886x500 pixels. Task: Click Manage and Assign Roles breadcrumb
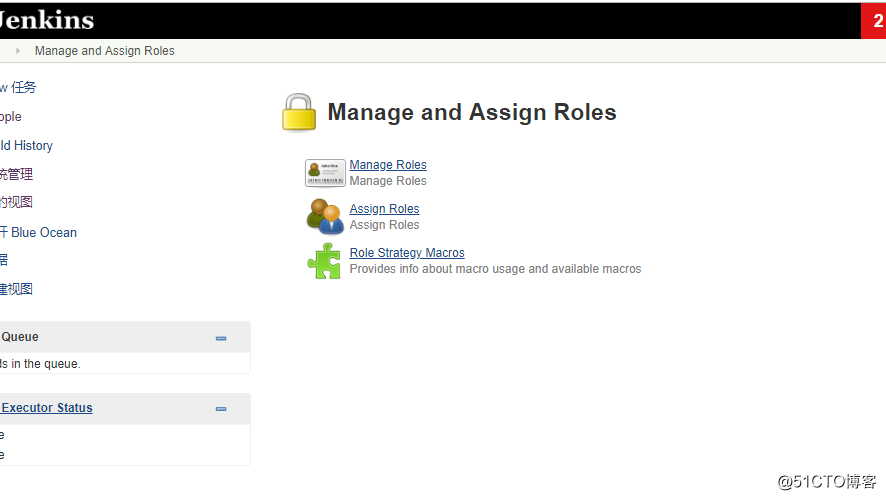tap(105, 51)
